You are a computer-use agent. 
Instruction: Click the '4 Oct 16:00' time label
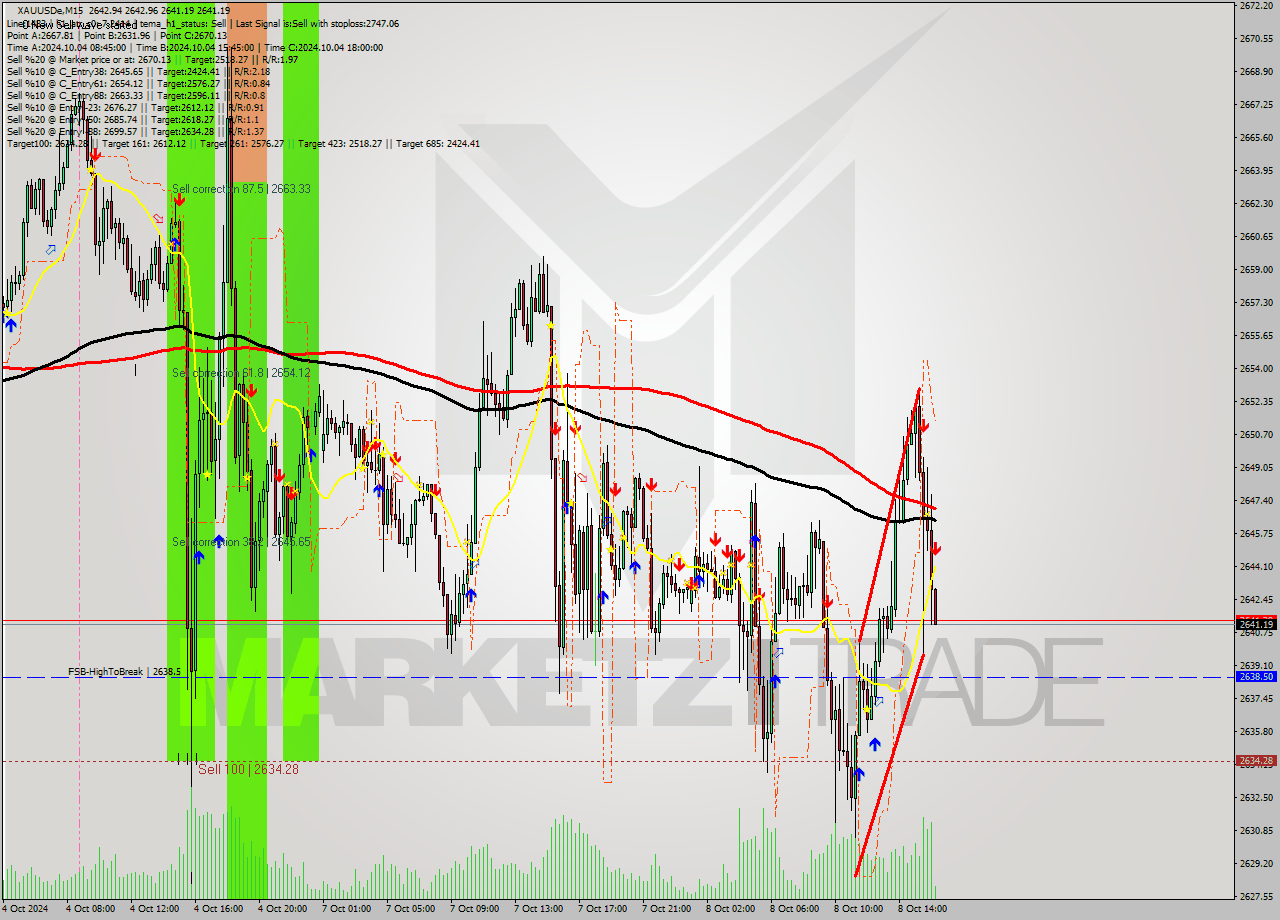[219, 909]
